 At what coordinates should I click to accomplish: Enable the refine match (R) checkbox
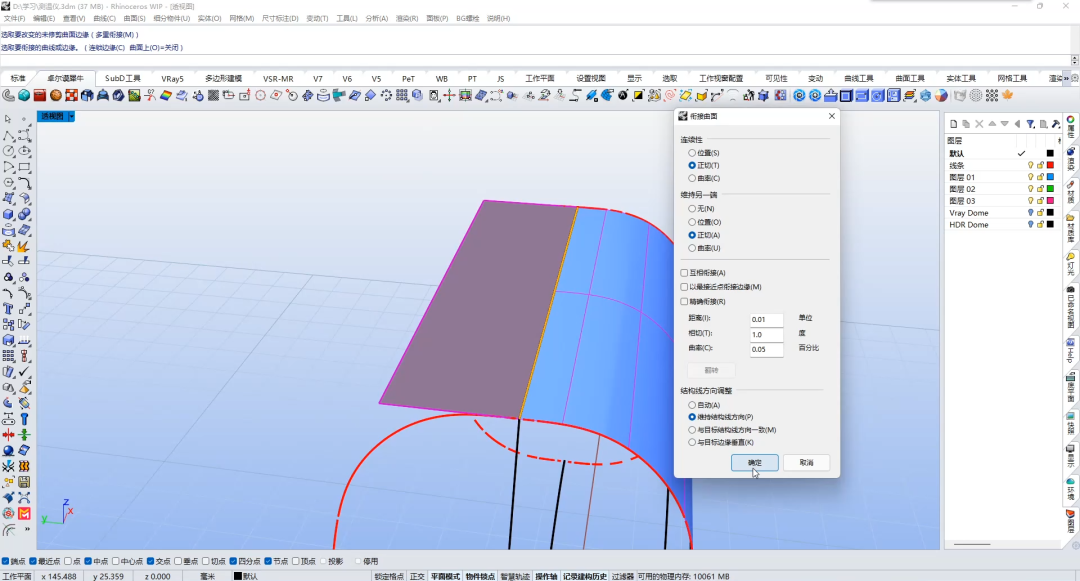point(684,302)
